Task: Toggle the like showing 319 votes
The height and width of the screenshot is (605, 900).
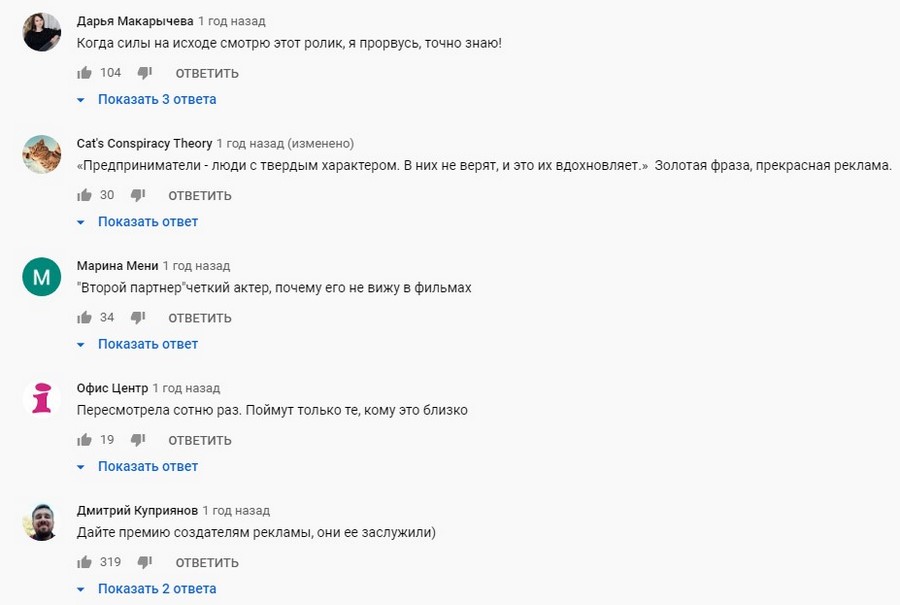Action: pos(84,562)
